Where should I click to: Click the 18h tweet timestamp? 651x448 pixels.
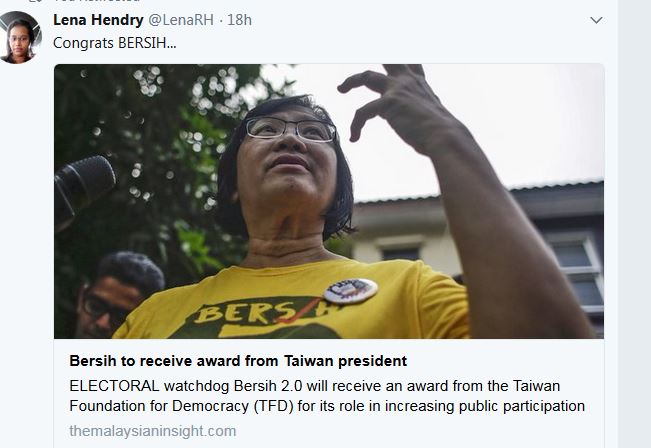tap(239, 20)
